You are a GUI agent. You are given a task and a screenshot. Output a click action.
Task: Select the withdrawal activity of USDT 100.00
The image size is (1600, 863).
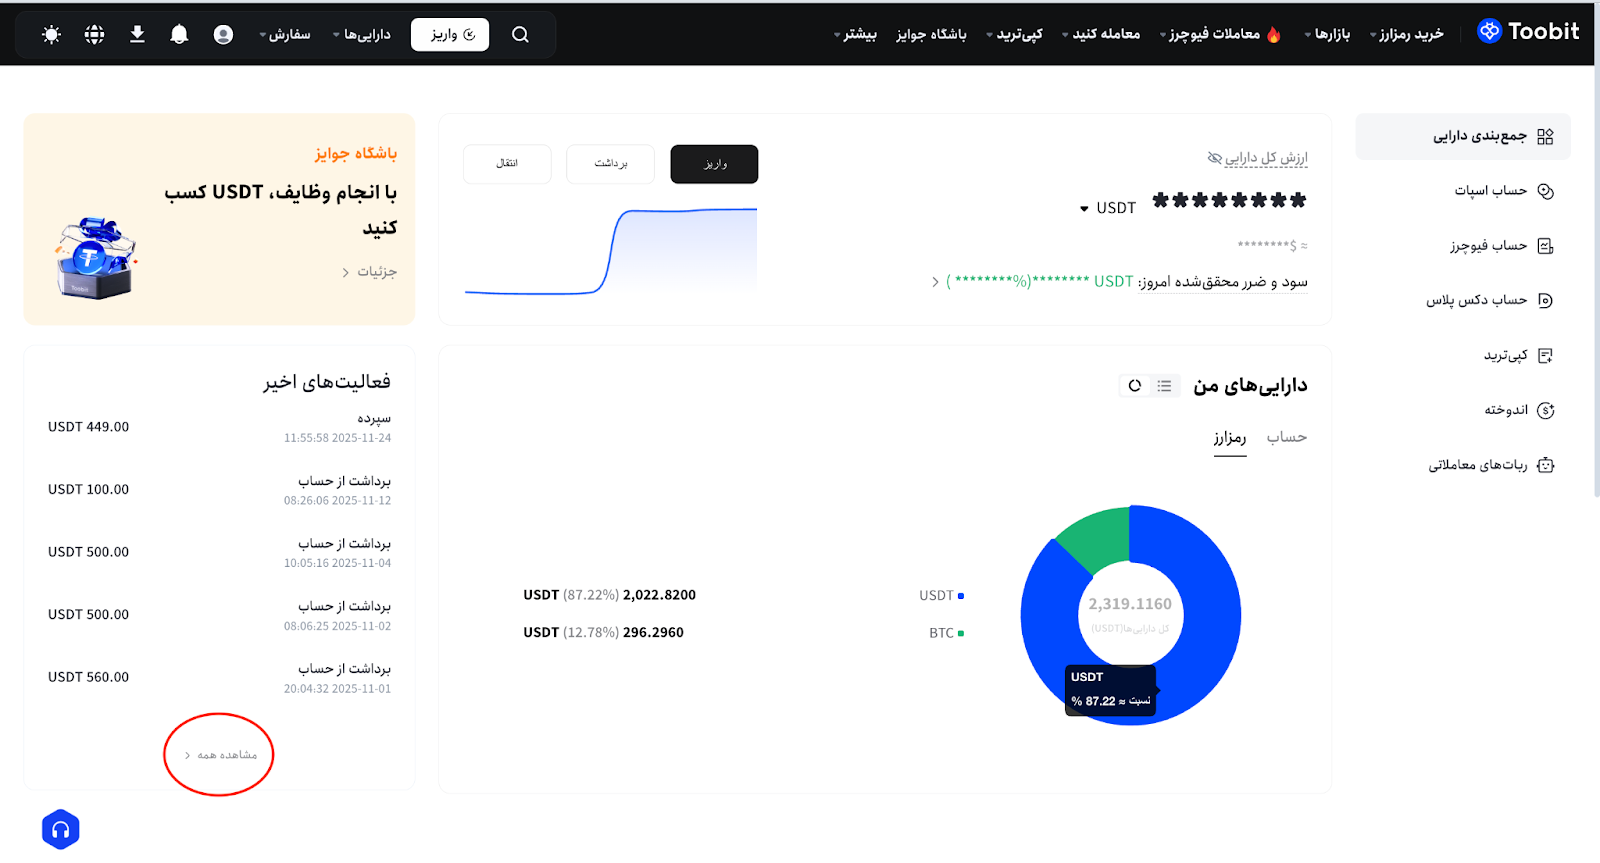pos(219,490)
